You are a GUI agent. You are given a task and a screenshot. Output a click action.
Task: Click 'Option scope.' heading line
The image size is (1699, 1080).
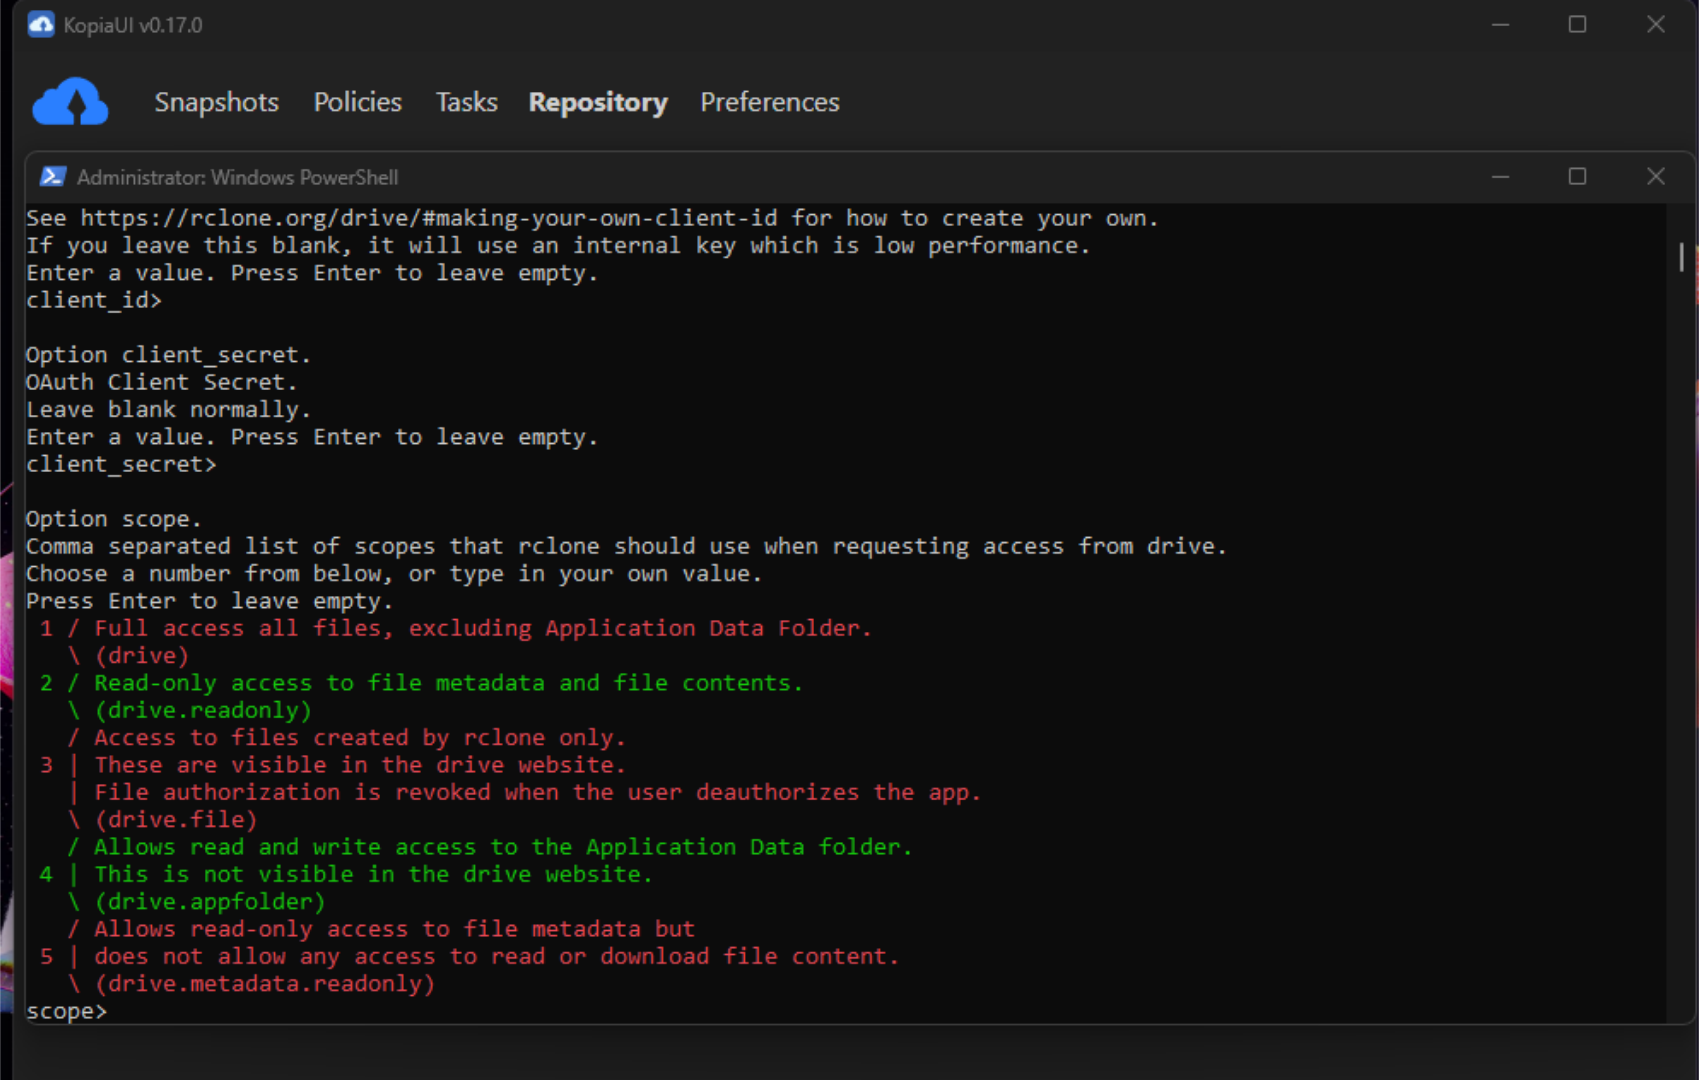point(114,519)
